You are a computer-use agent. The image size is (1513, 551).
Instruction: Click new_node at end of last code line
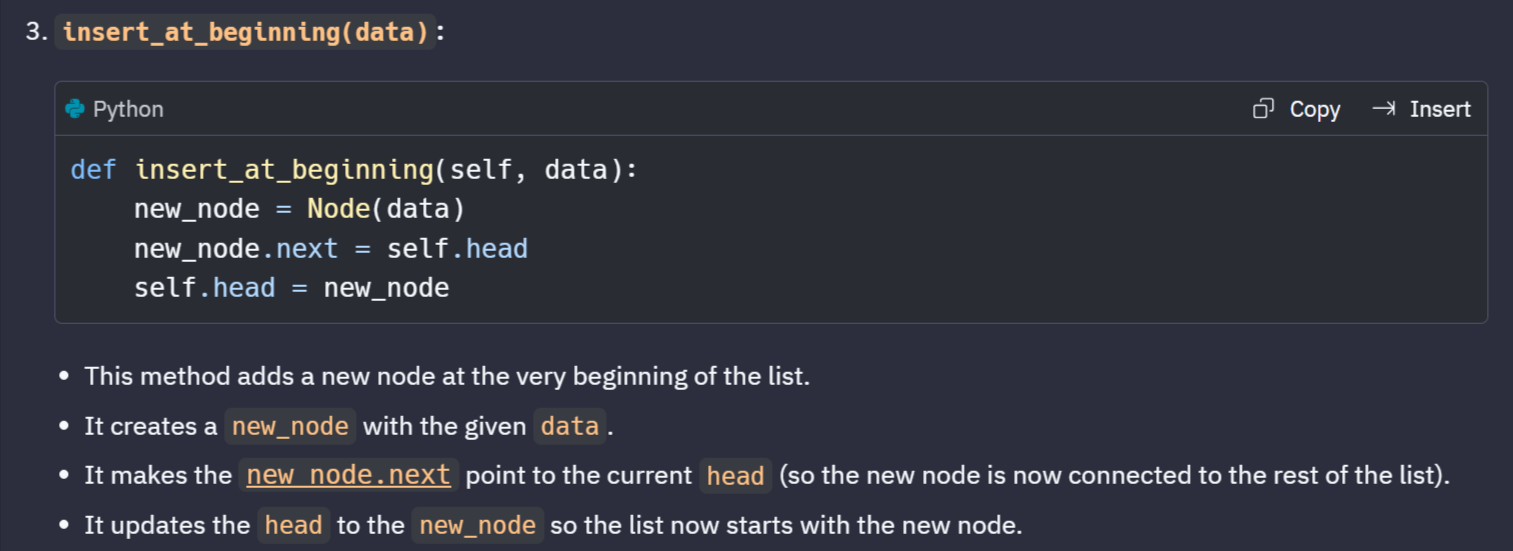tap(386, 289)
